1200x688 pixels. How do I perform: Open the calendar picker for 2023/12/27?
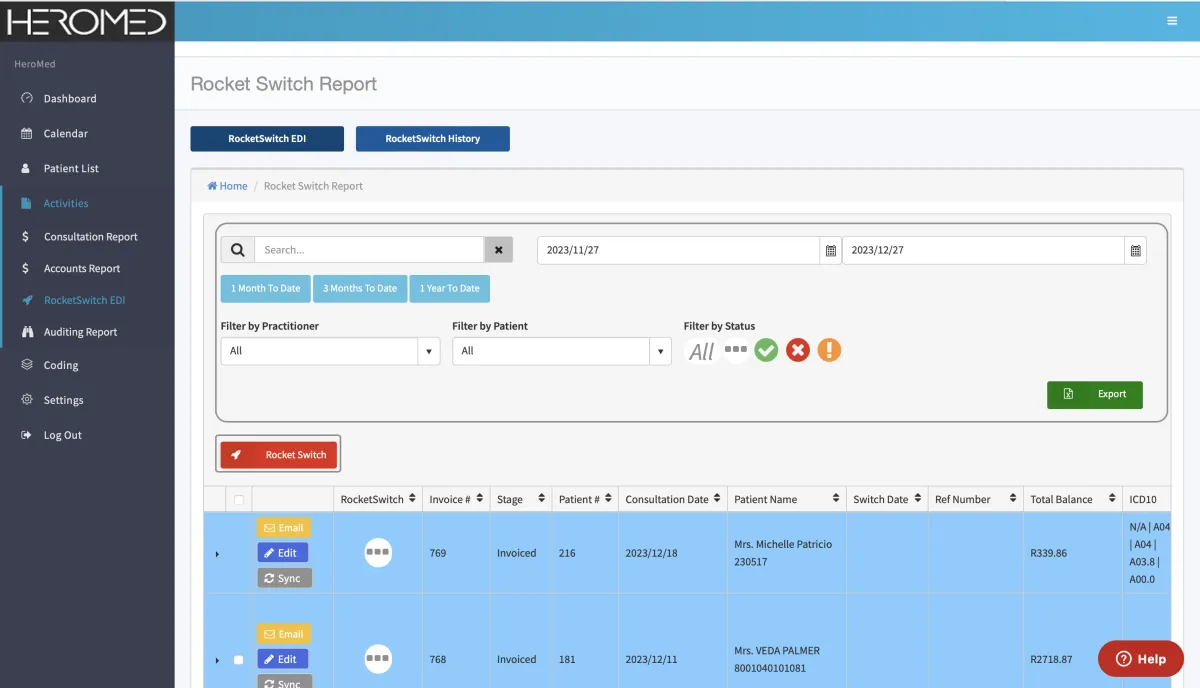coord(1135,250)
